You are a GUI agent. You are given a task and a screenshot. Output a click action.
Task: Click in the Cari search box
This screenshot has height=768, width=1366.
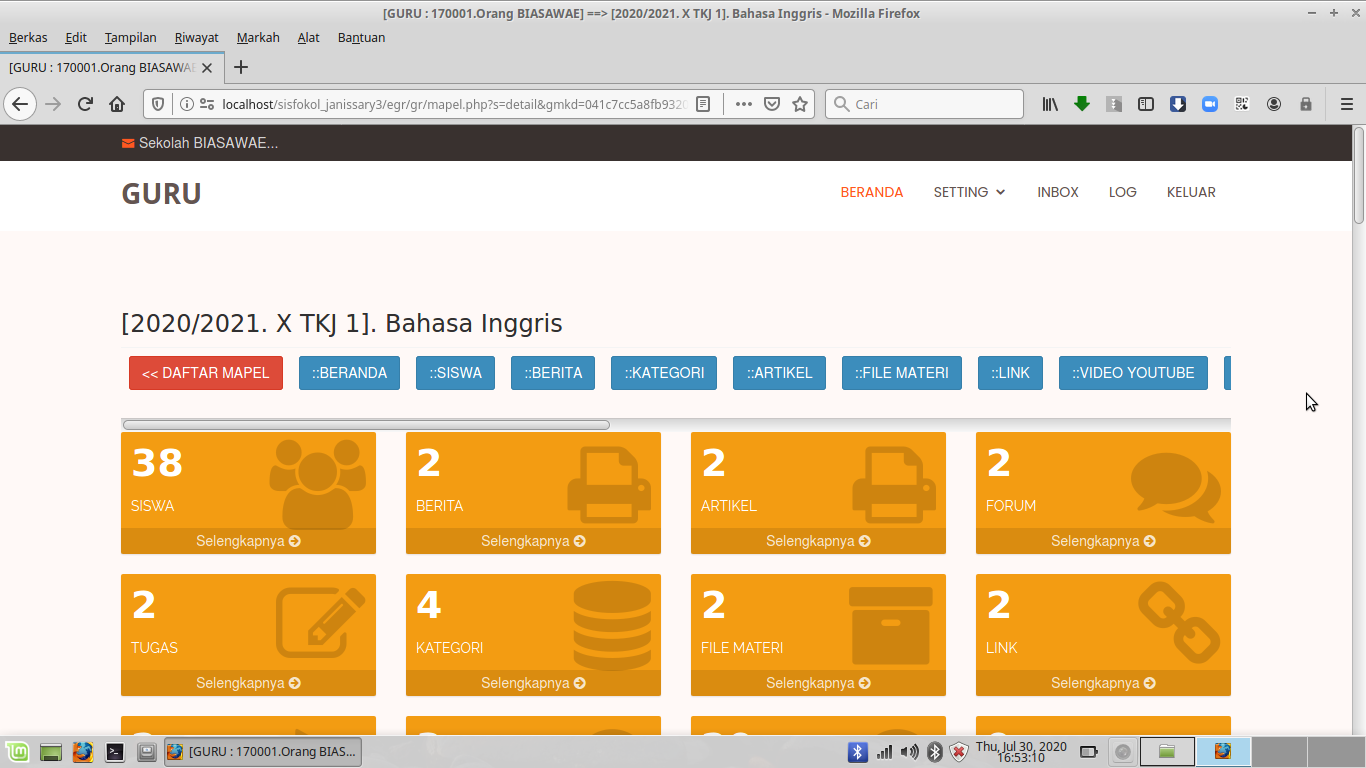[x=924, y=104]
